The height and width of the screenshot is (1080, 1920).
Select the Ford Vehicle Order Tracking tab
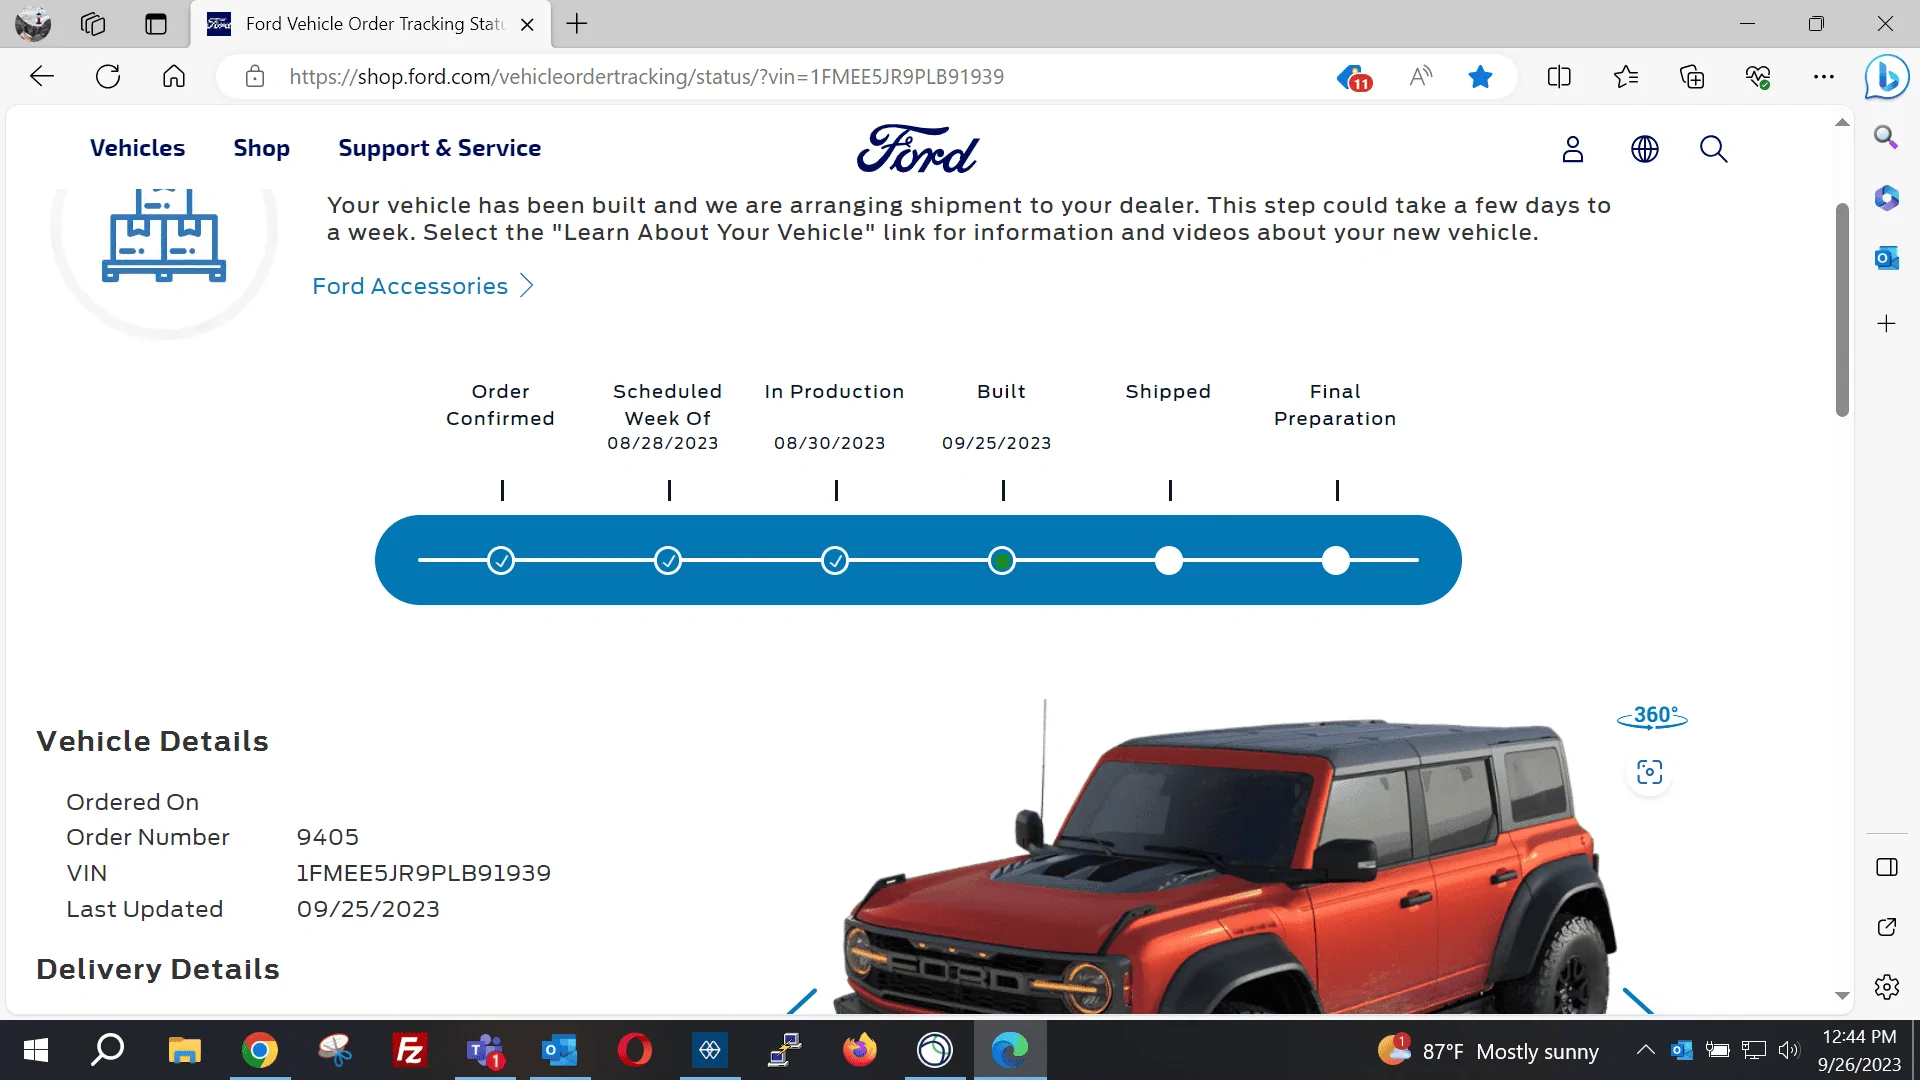(370, 24)
